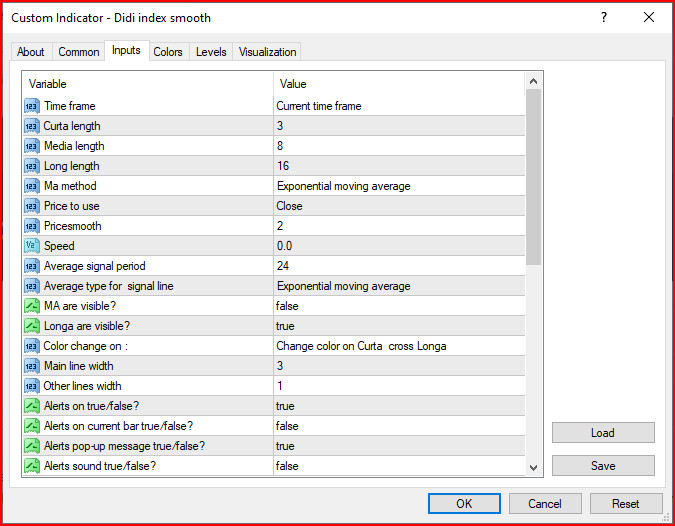
Task: Click the icon next to Main line width
Action: click(x=31, y=366)
